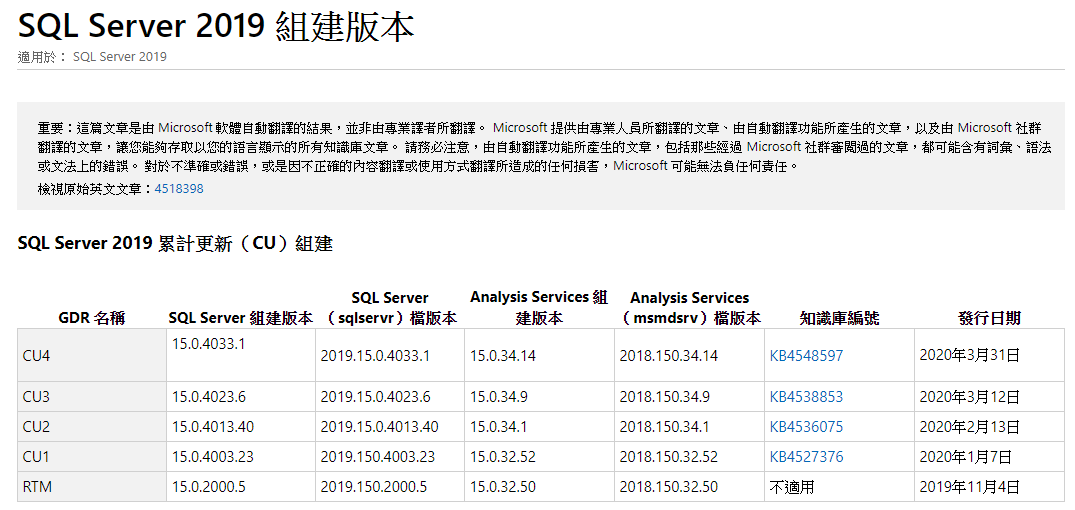Select the 2018.150.34.14 msmdsrv file version cell
Screen dimensions: 1075x510
tap(668, 356)
